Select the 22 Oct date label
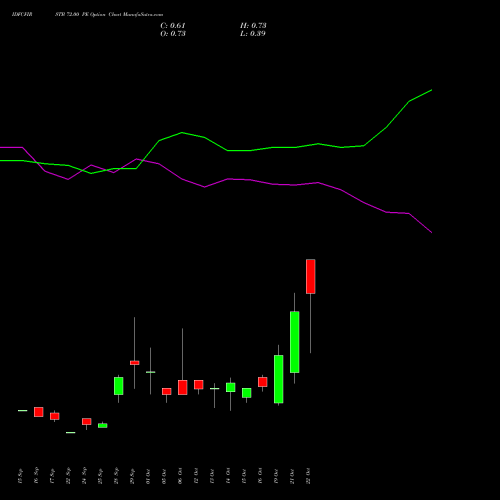500x500 pixels. [x=308, y=476]
